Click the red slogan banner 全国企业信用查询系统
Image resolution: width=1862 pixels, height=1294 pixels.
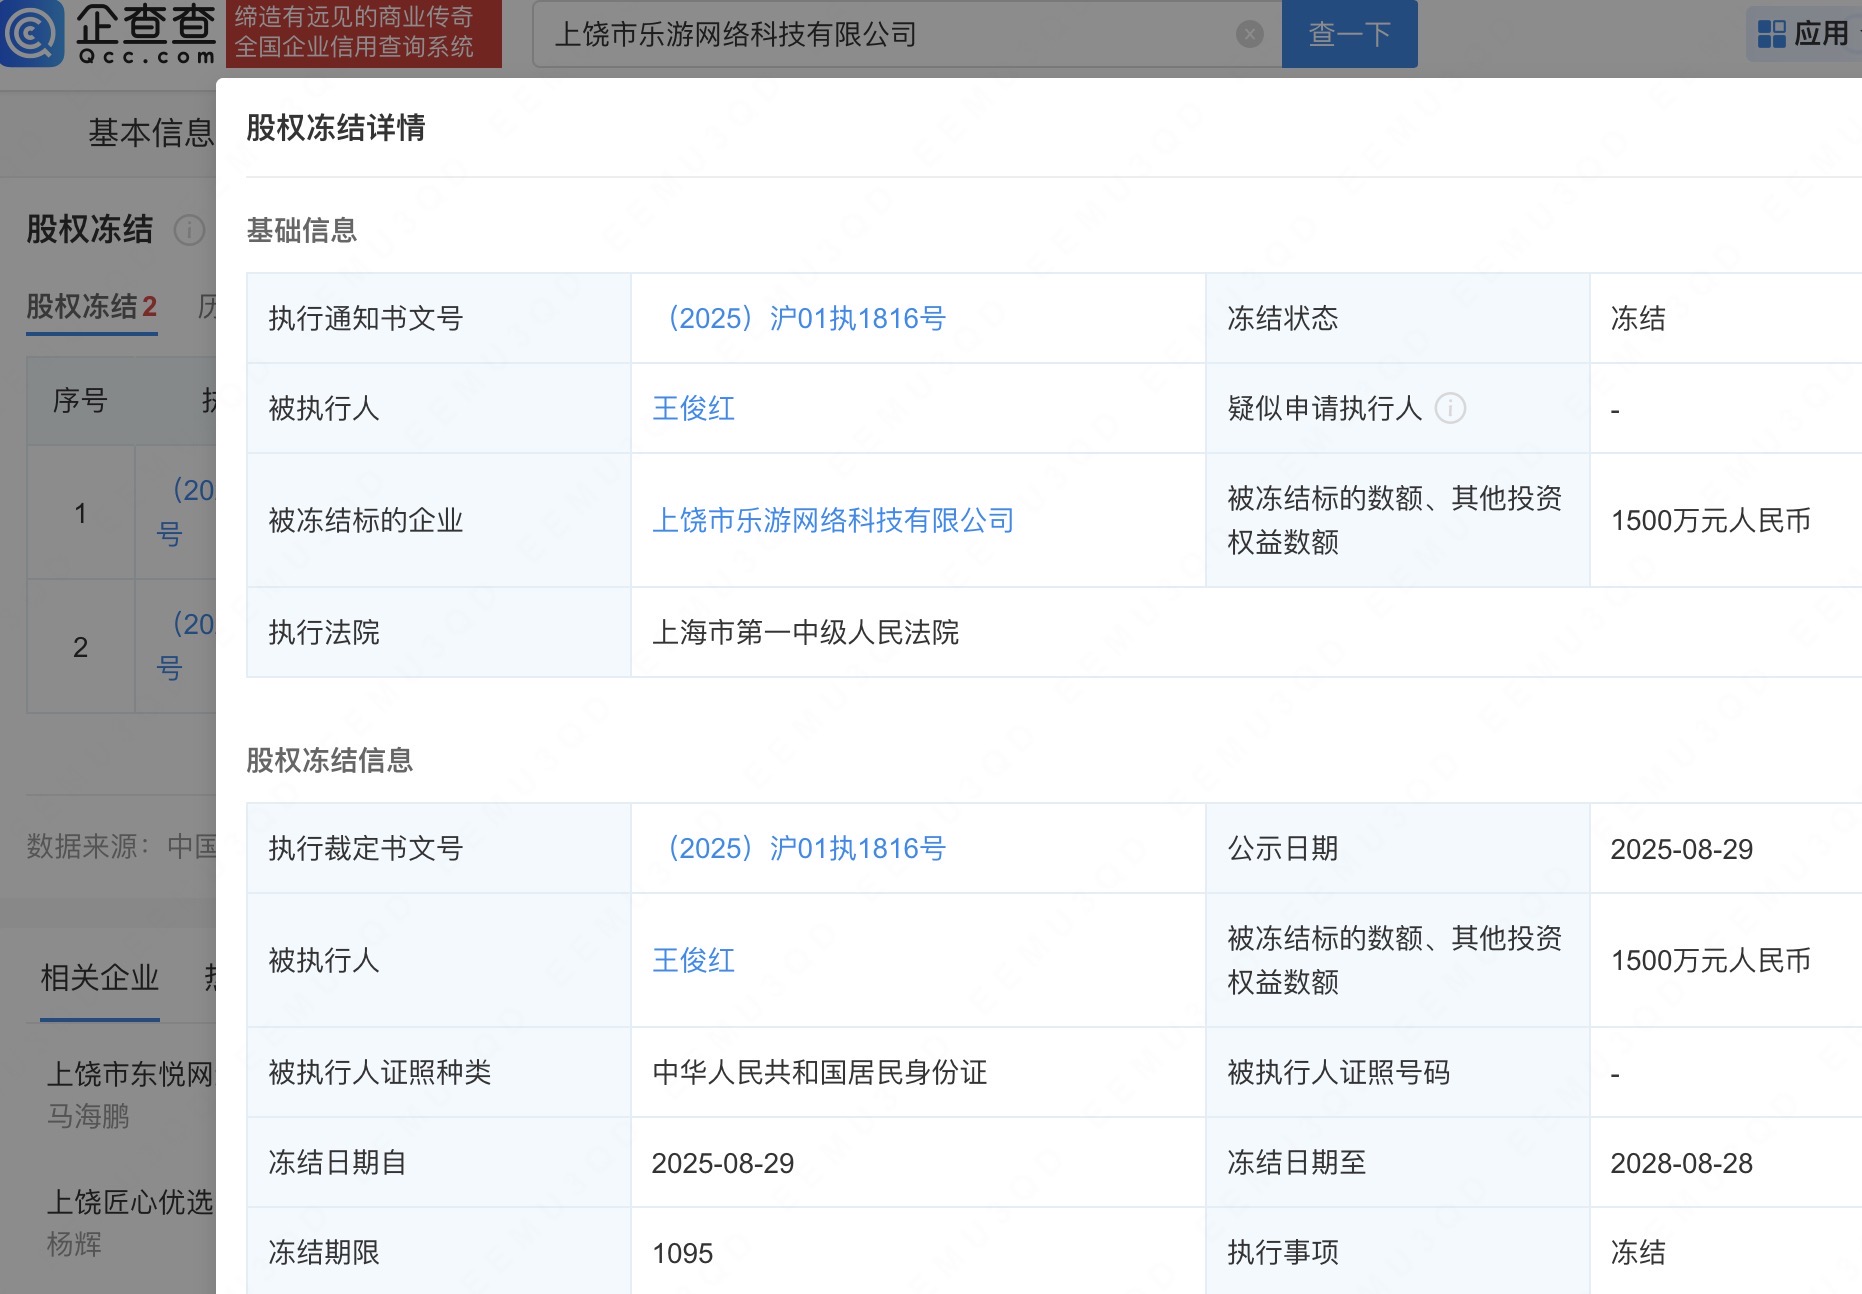(x=363, y=34)
